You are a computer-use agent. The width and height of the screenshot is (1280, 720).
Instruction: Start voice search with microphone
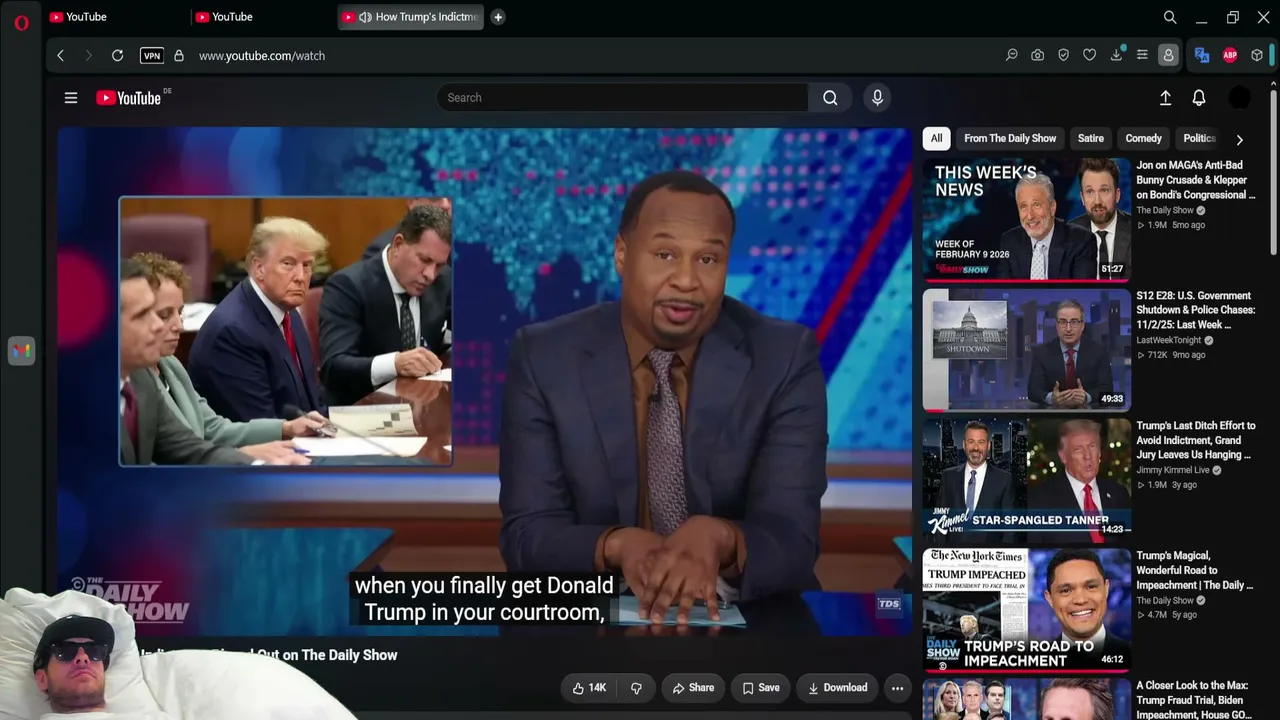877,98
